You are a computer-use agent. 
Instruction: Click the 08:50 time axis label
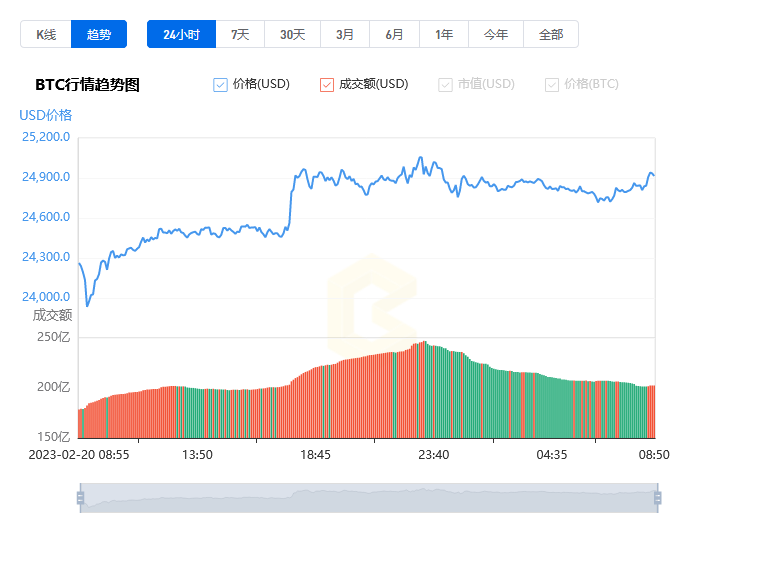(x=654, y=455)
